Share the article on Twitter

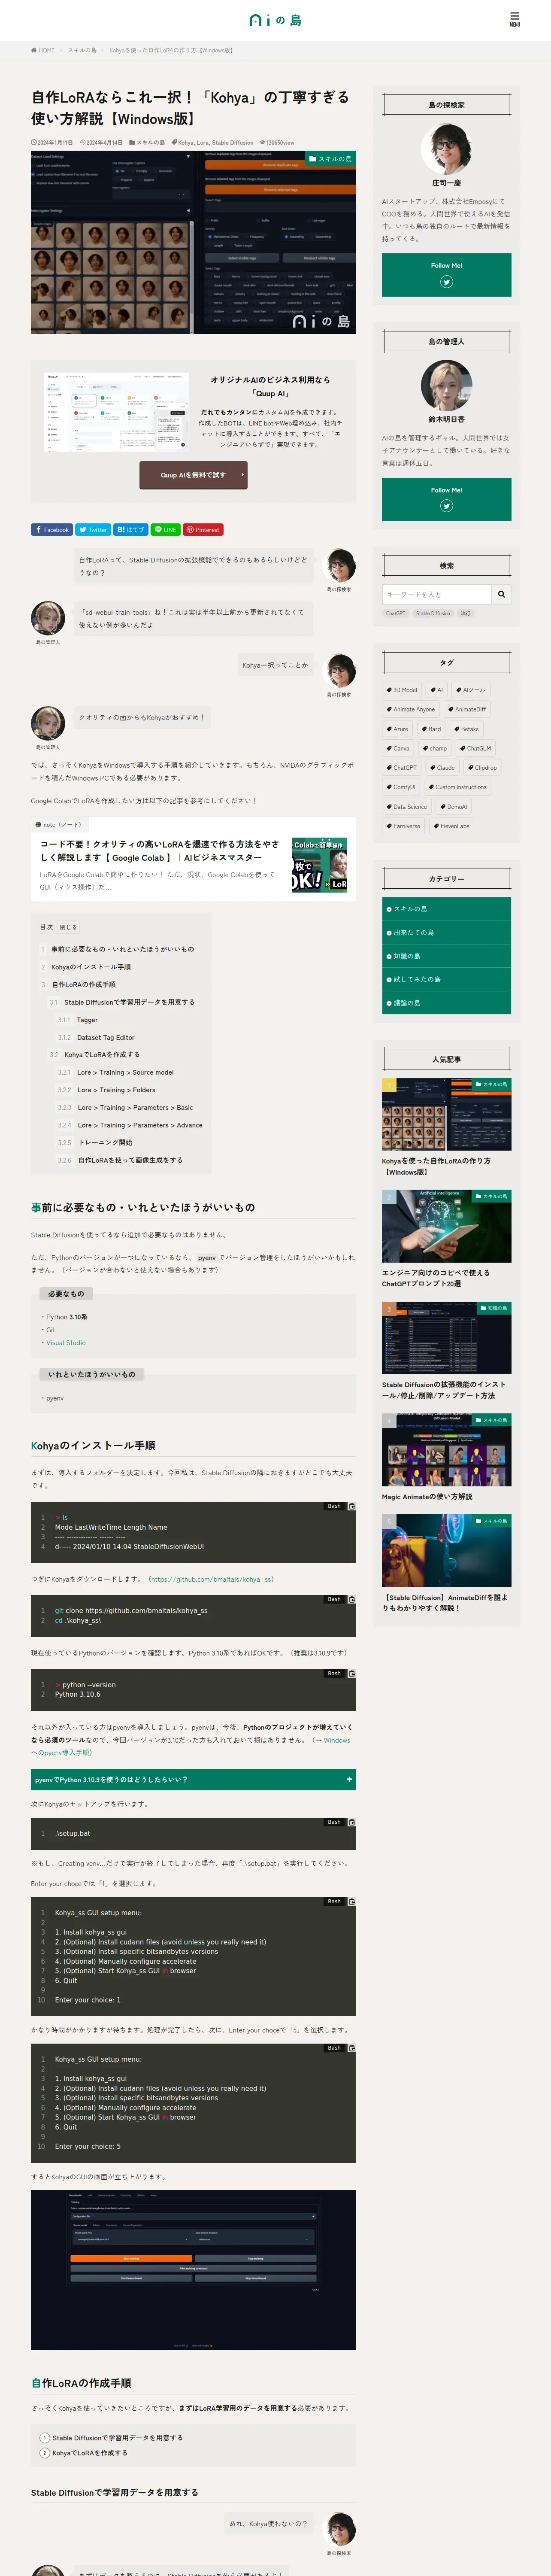93,530
